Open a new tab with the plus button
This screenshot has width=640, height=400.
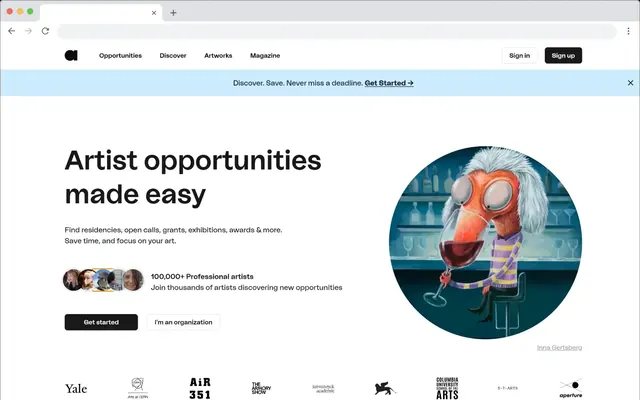[173, 13]
